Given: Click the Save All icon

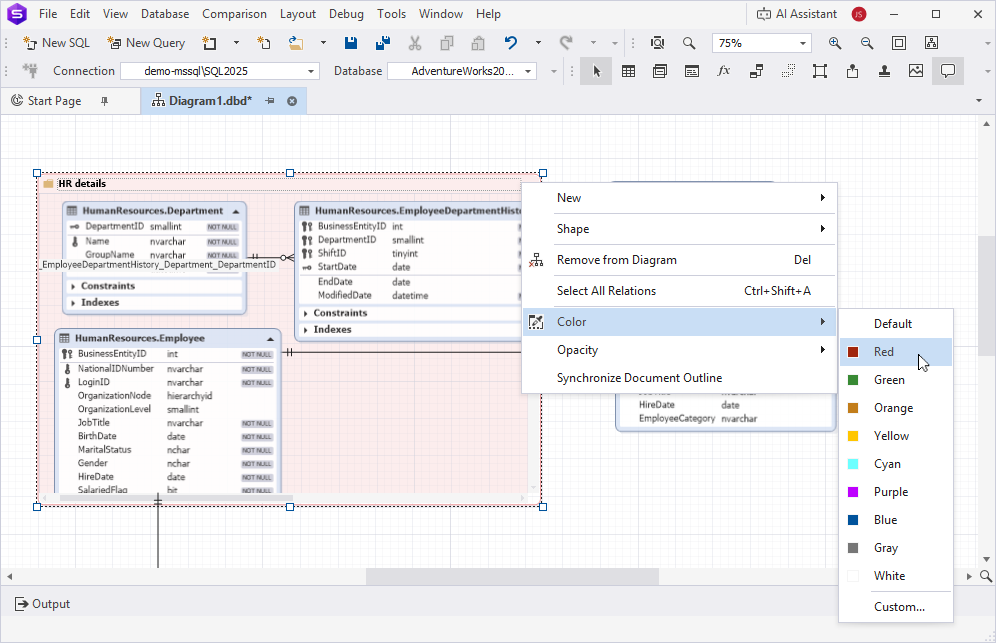Looking at the screenshot, I should tap(382, 43).
